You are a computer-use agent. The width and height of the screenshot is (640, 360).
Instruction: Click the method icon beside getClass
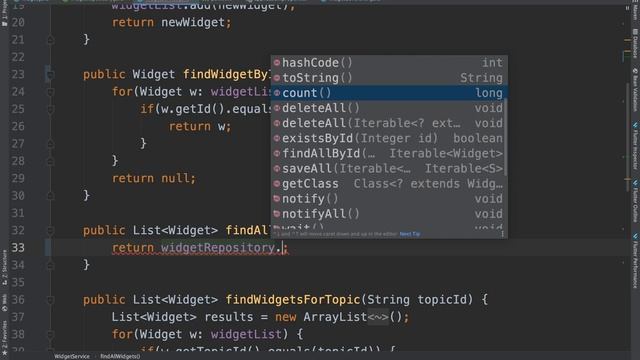coord(277,183)
